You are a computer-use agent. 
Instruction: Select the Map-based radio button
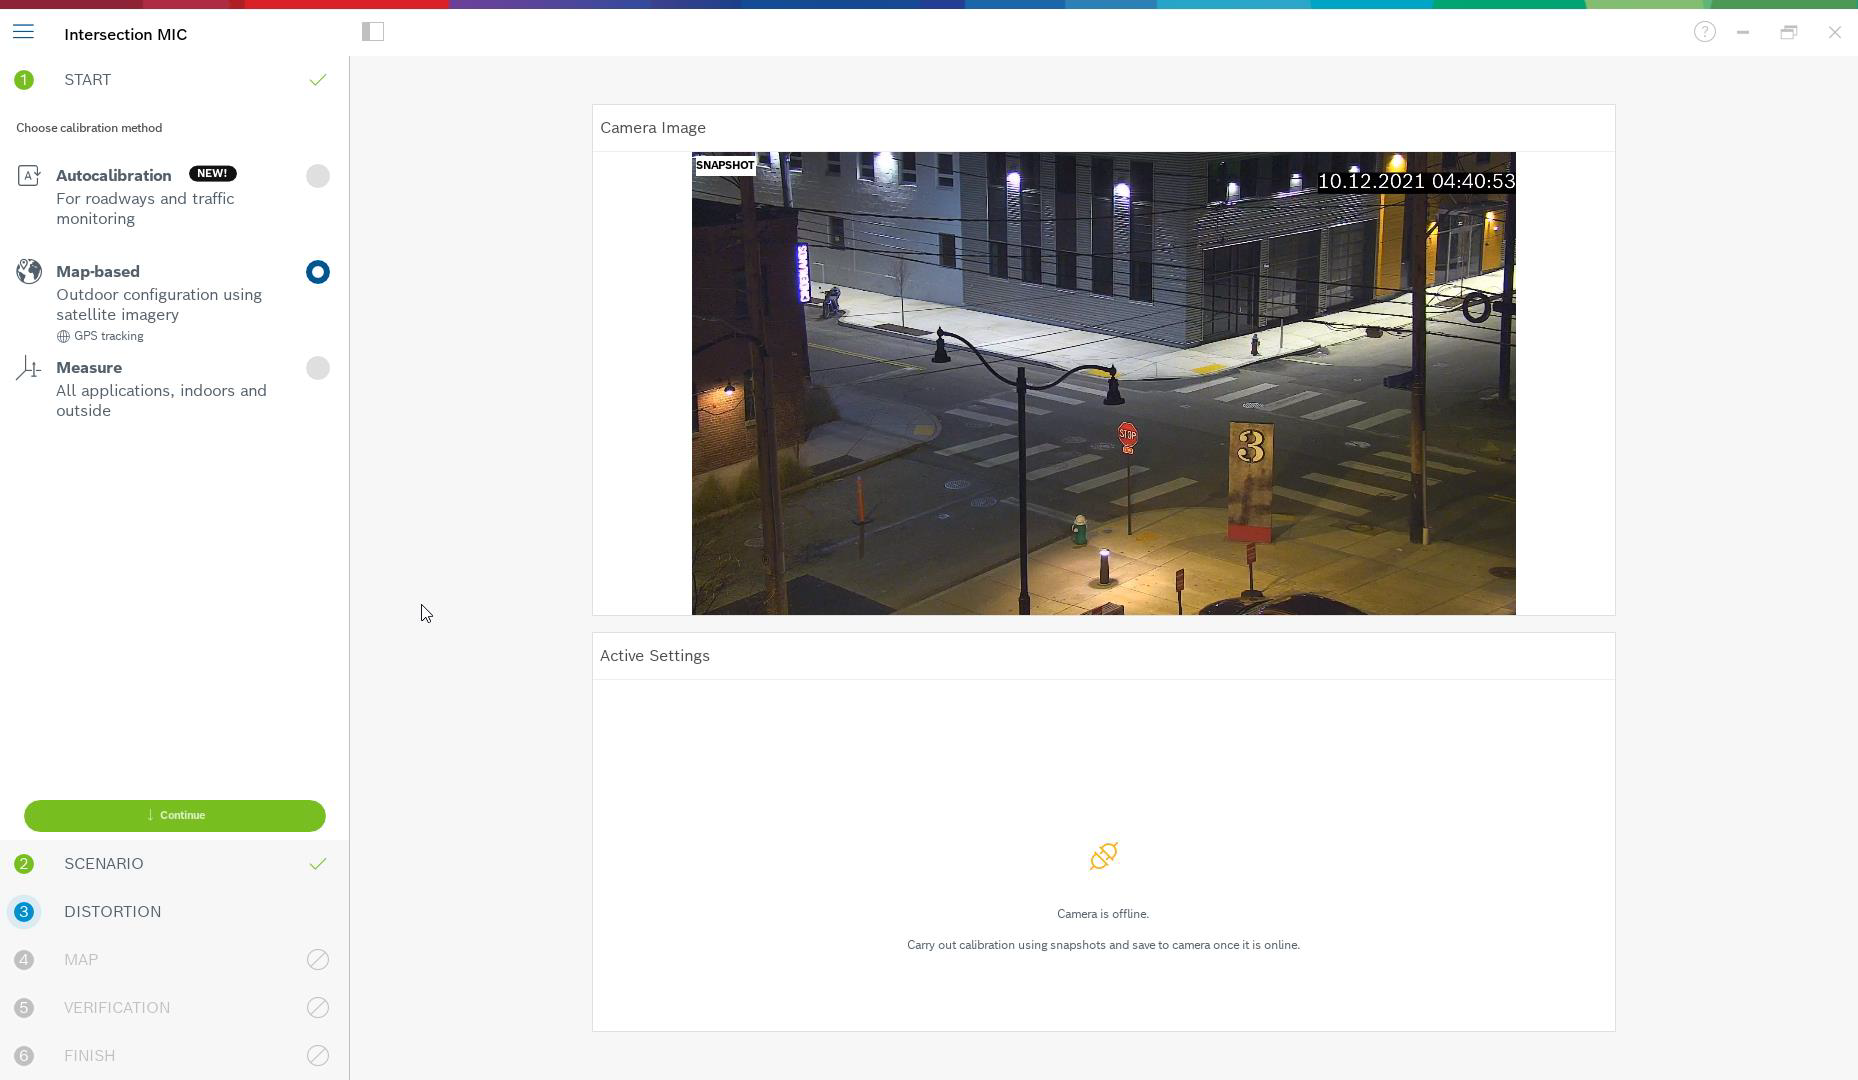(x=317, y=272)
